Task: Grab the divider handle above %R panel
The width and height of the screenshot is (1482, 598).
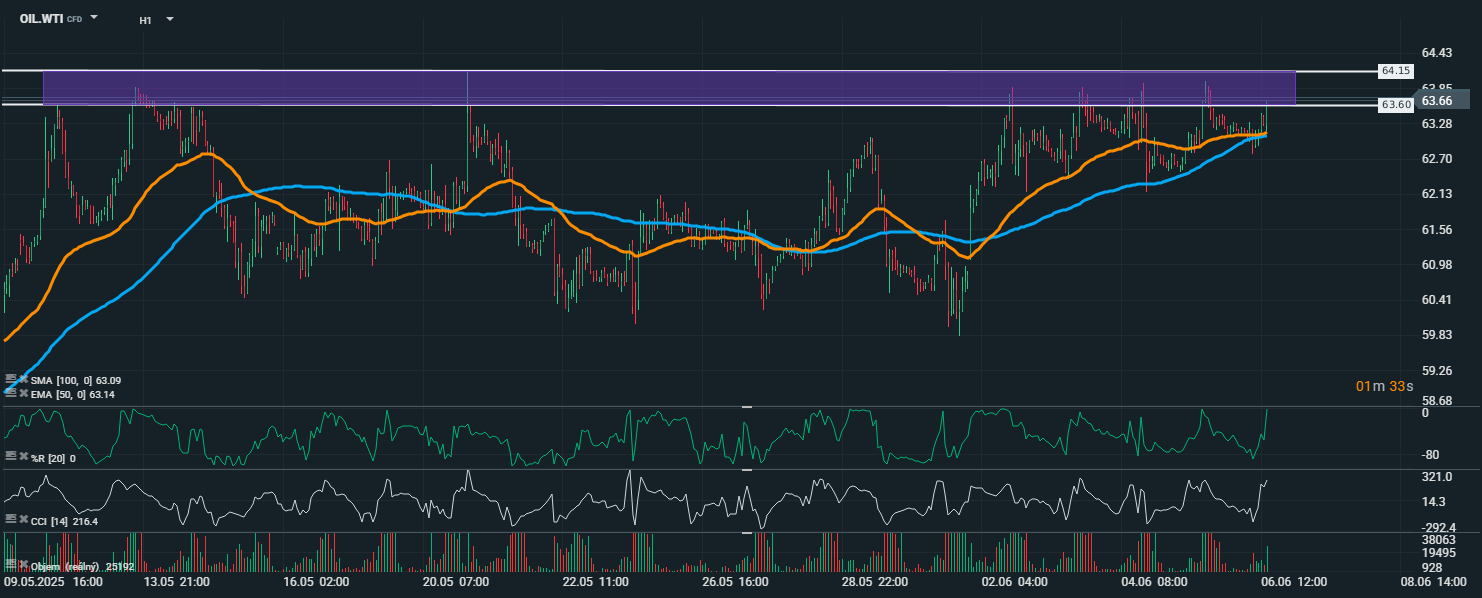Action: tap(746, 407)
